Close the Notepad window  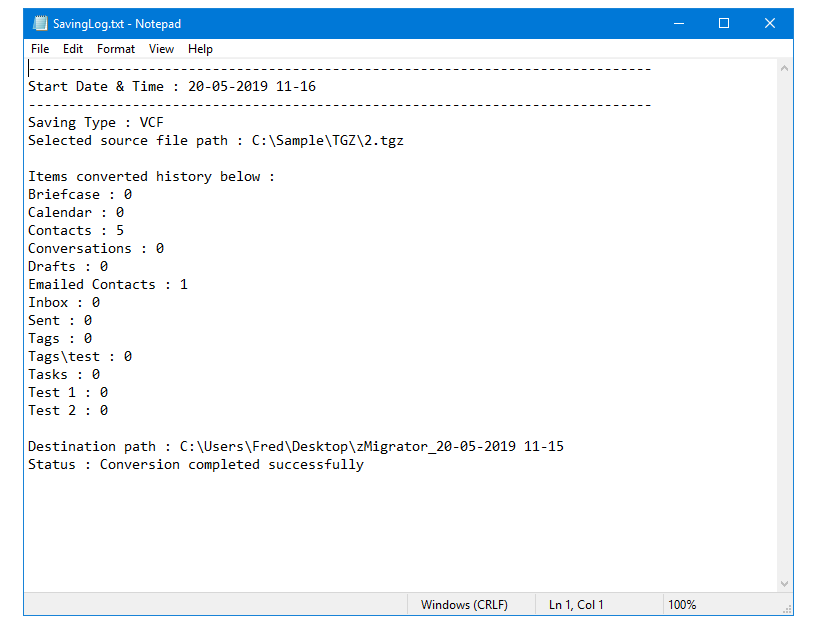tap(770, 23)
